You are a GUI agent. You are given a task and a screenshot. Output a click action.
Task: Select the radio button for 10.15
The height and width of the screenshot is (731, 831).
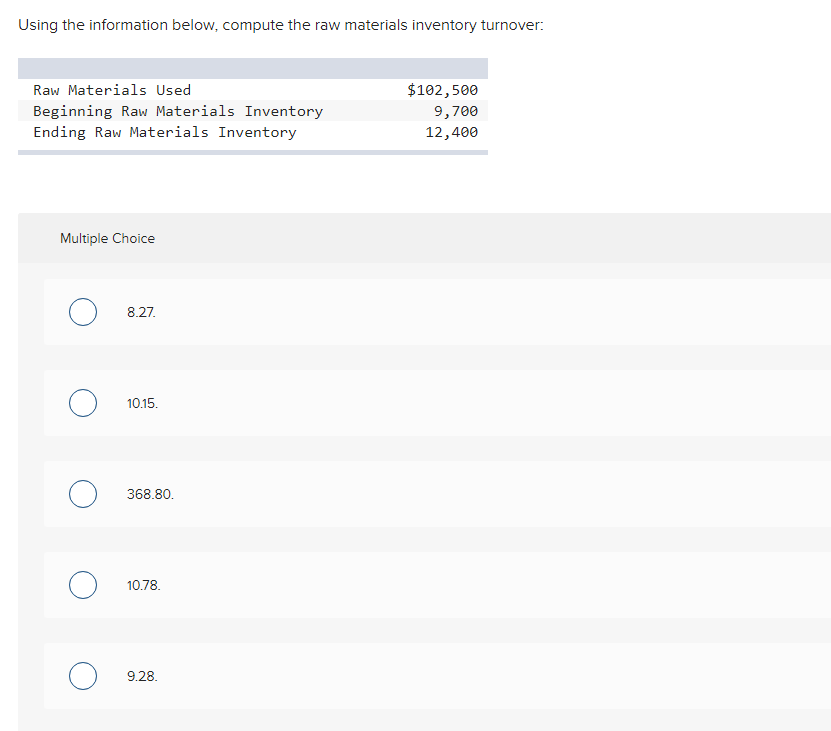tap(83, 403)
